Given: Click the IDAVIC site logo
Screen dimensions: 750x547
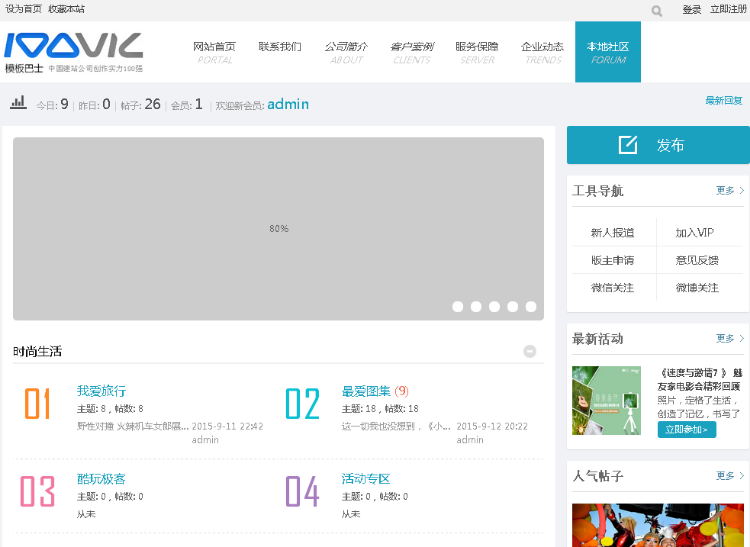Looking at the screenshot, I should coord(73,53).
